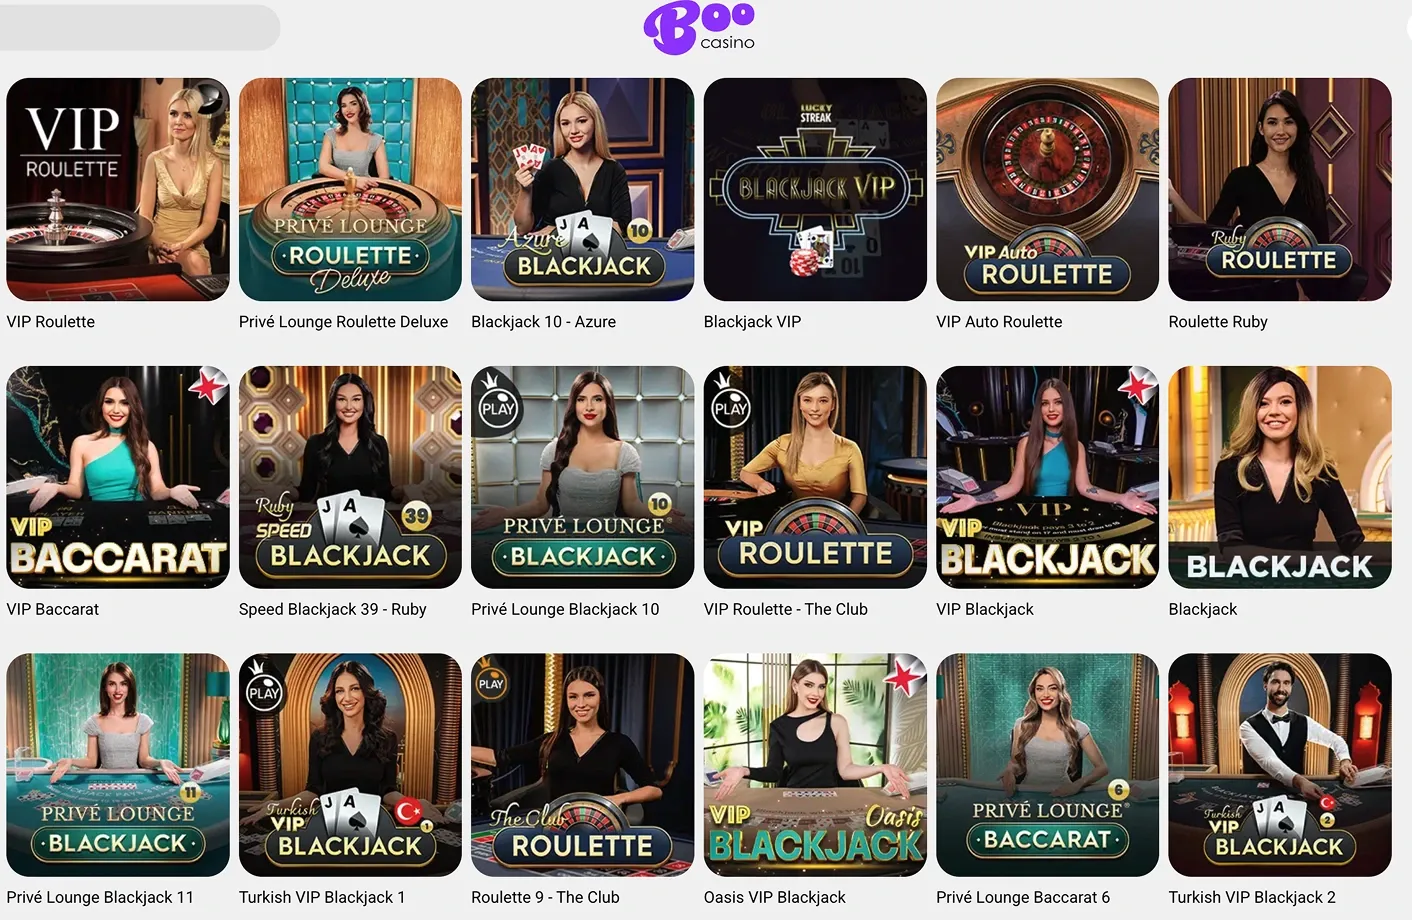Open the plain Blackjack game tile
This screenshot has height=920, width=1412.
coord(1280,477)
